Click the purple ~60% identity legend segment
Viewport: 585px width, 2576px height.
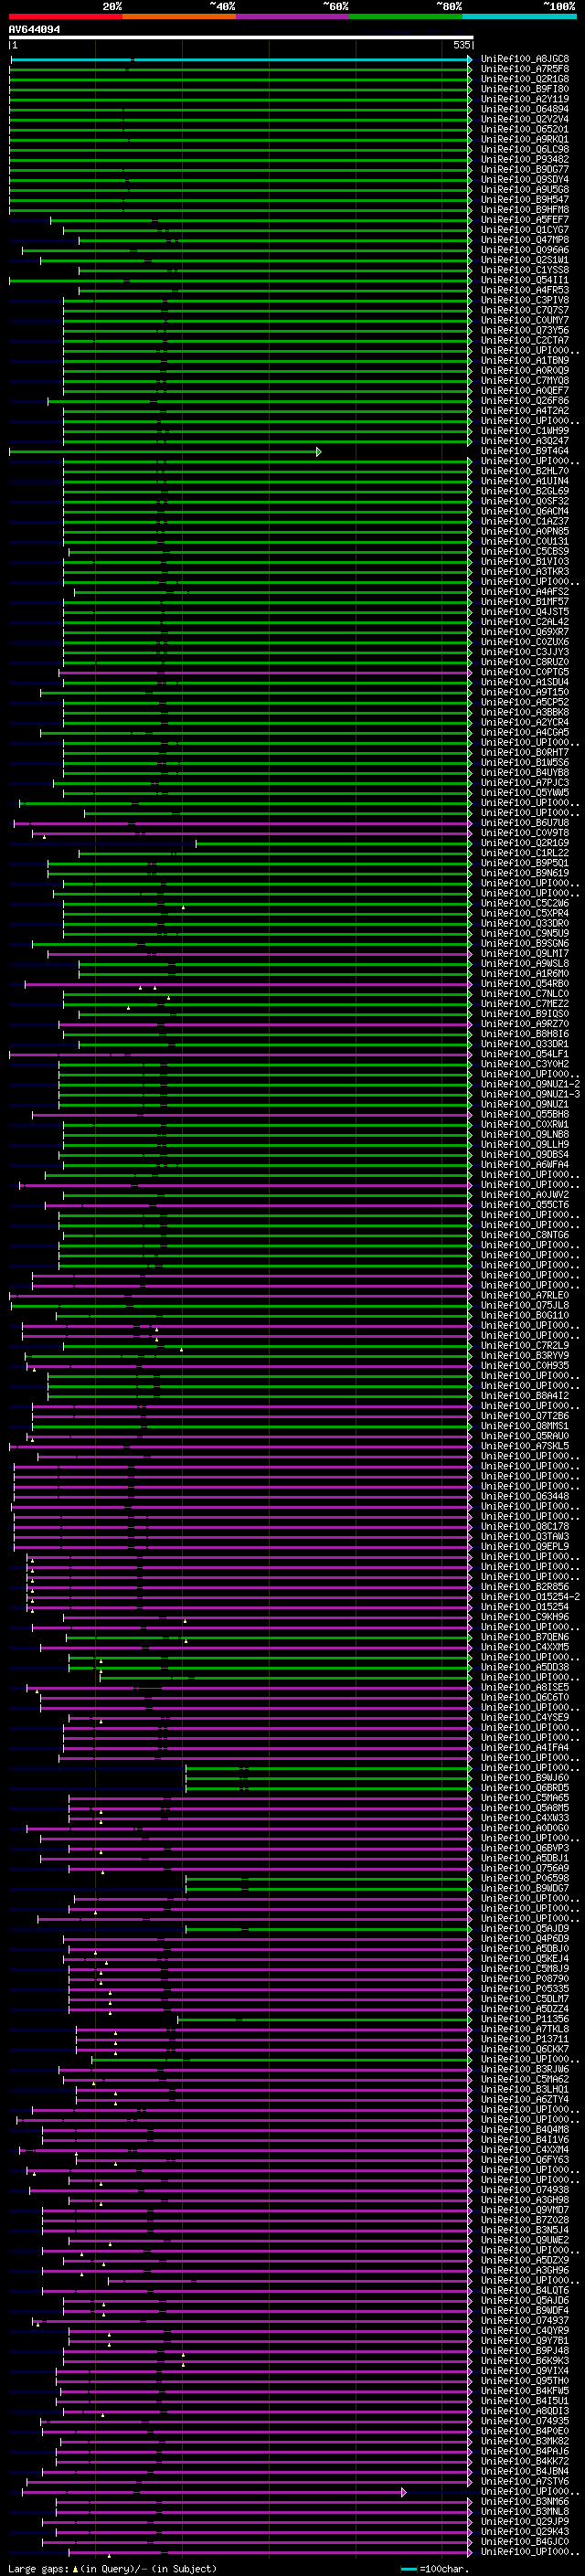coord(293,16)
